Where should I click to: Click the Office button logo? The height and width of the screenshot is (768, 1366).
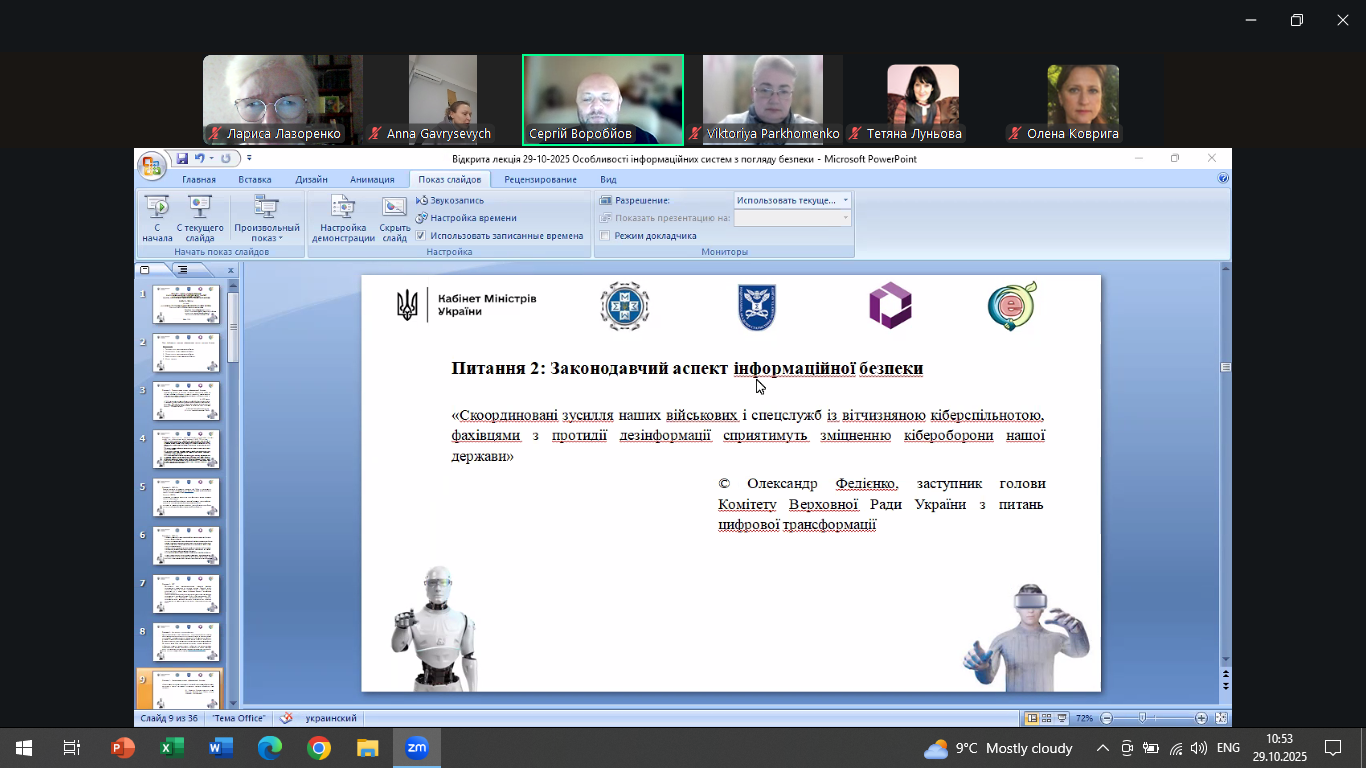click(151, 164)
